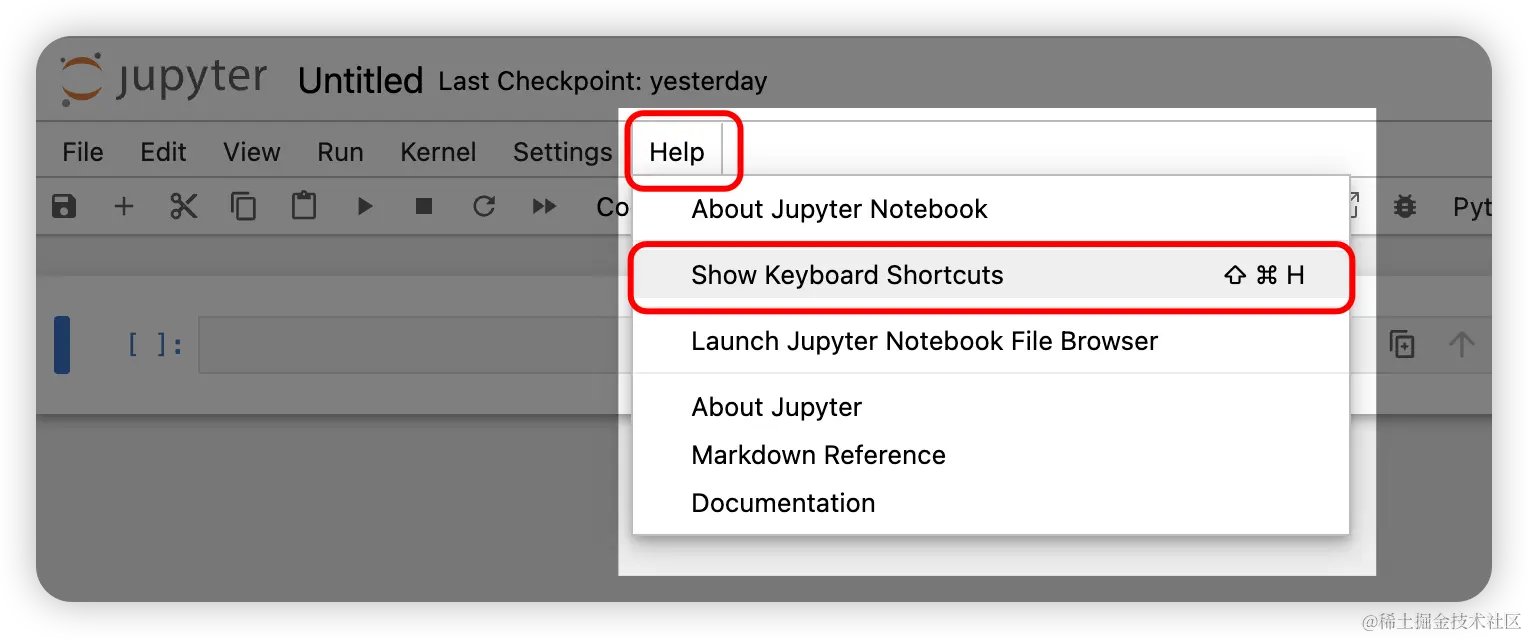Screen dimensions: 1528x638
Task: Click the debugger bug icon
Action: pos(1405,207)
